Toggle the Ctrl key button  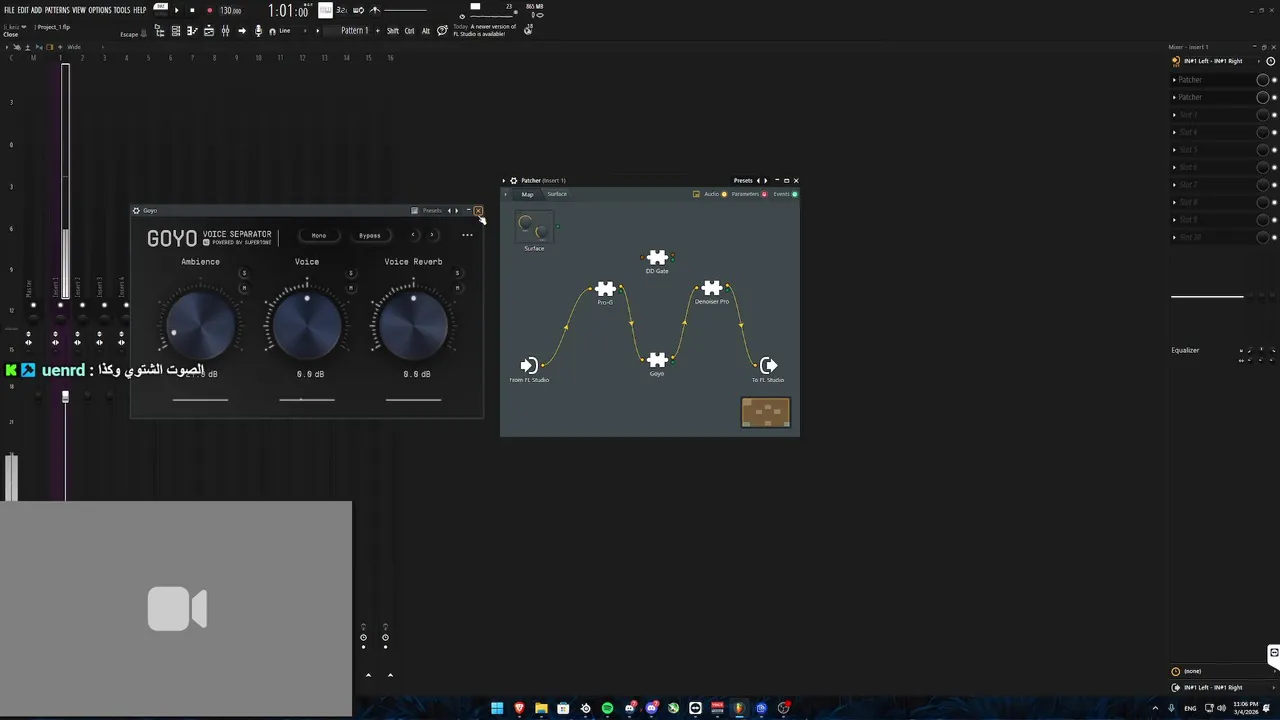pyautogui.click(x=410, y=31)
